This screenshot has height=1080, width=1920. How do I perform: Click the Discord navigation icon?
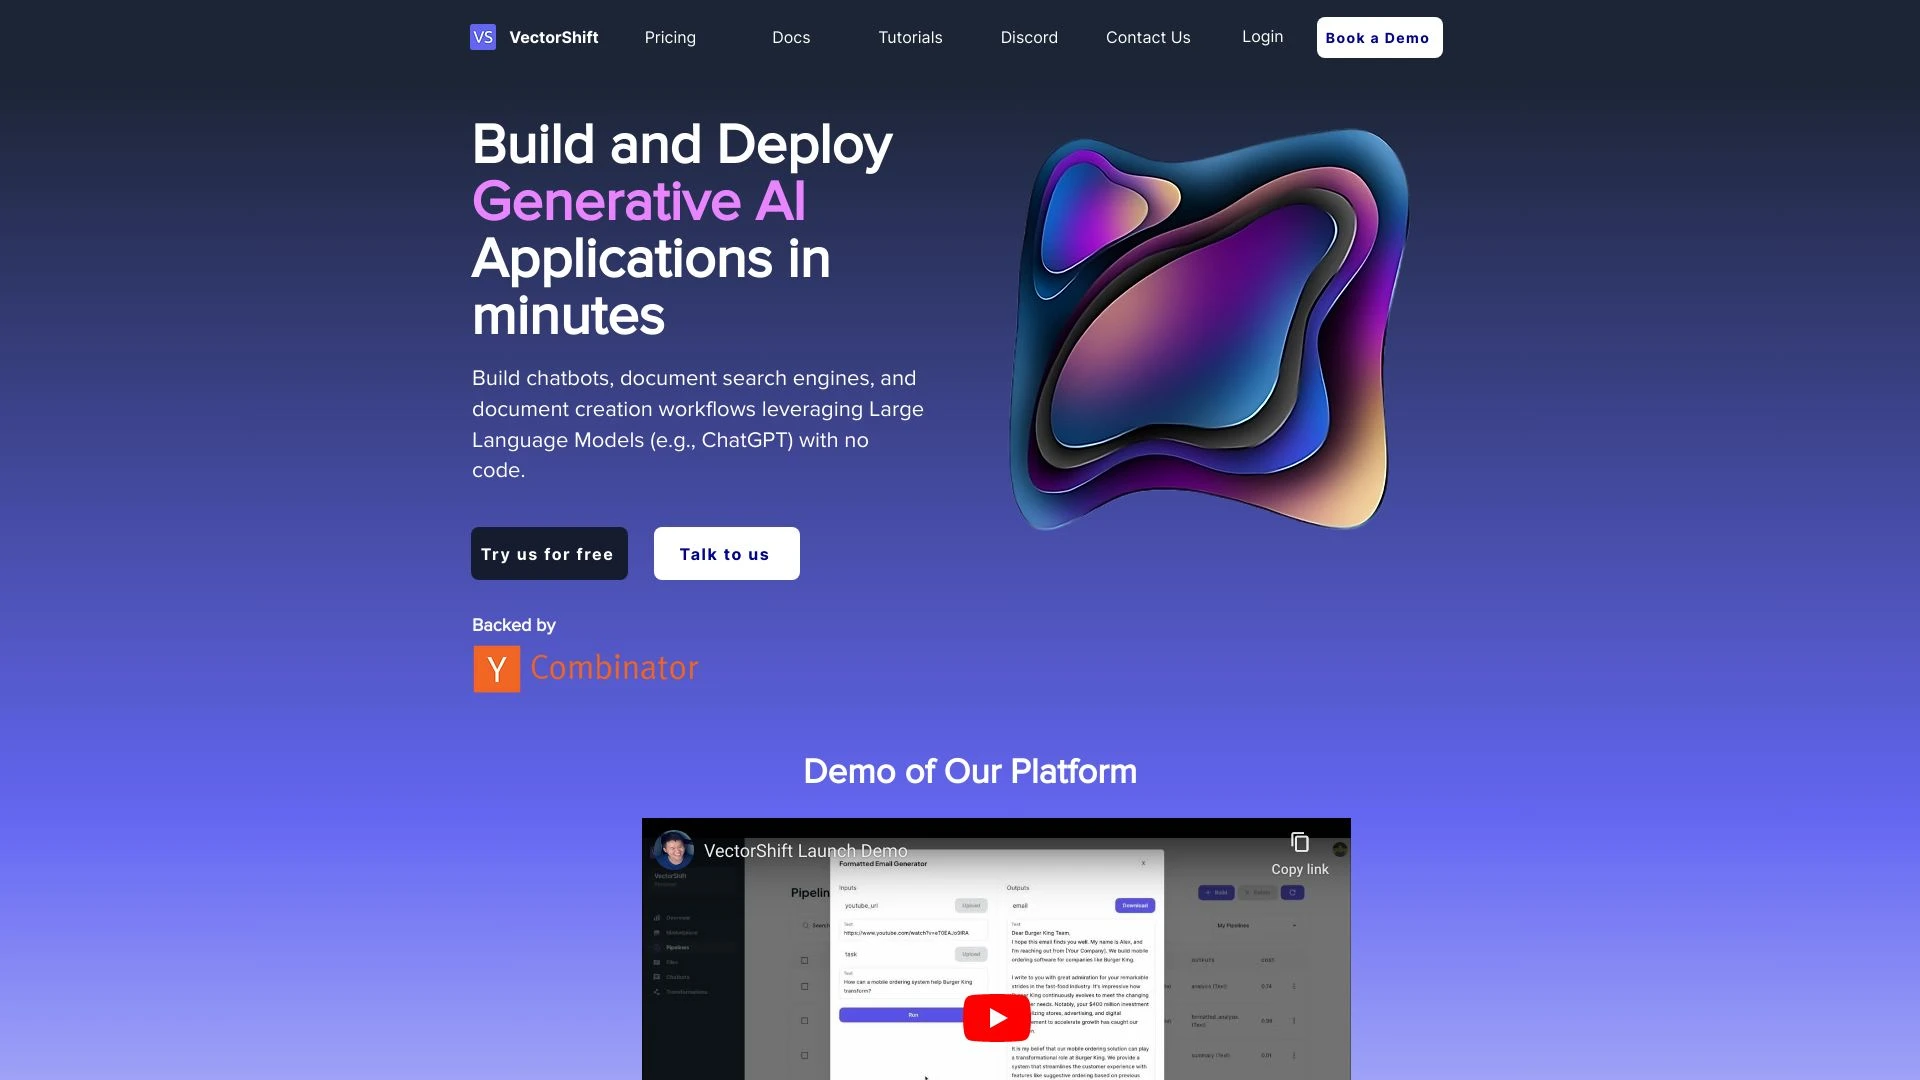pyautogui.click(x=1029, y=37)
